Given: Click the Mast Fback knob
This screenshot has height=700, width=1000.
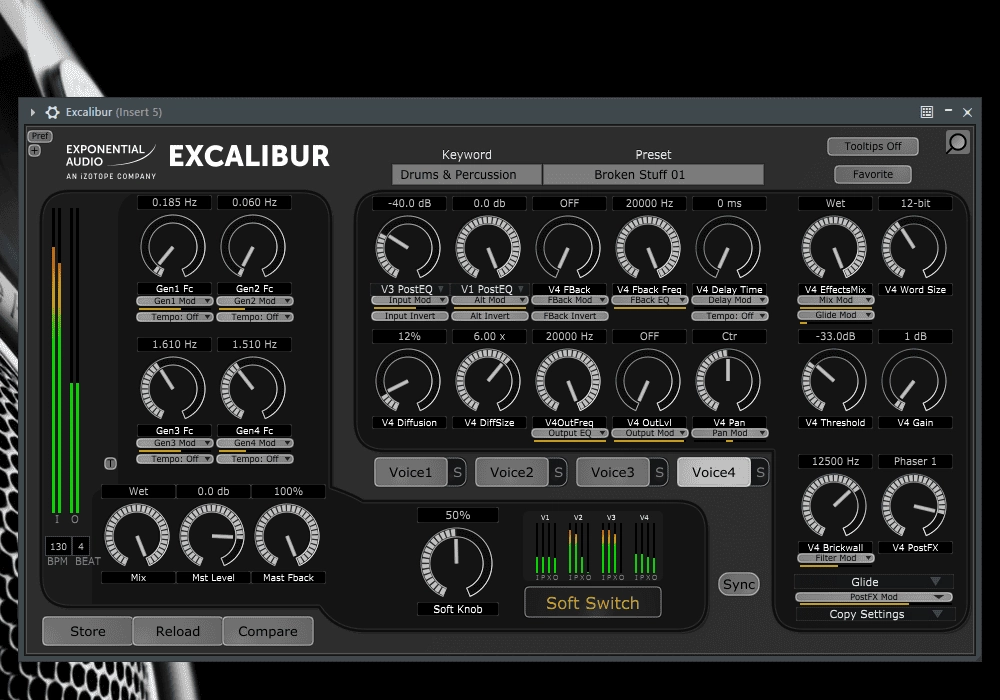Looking at the screenshot, I should 288,536.
